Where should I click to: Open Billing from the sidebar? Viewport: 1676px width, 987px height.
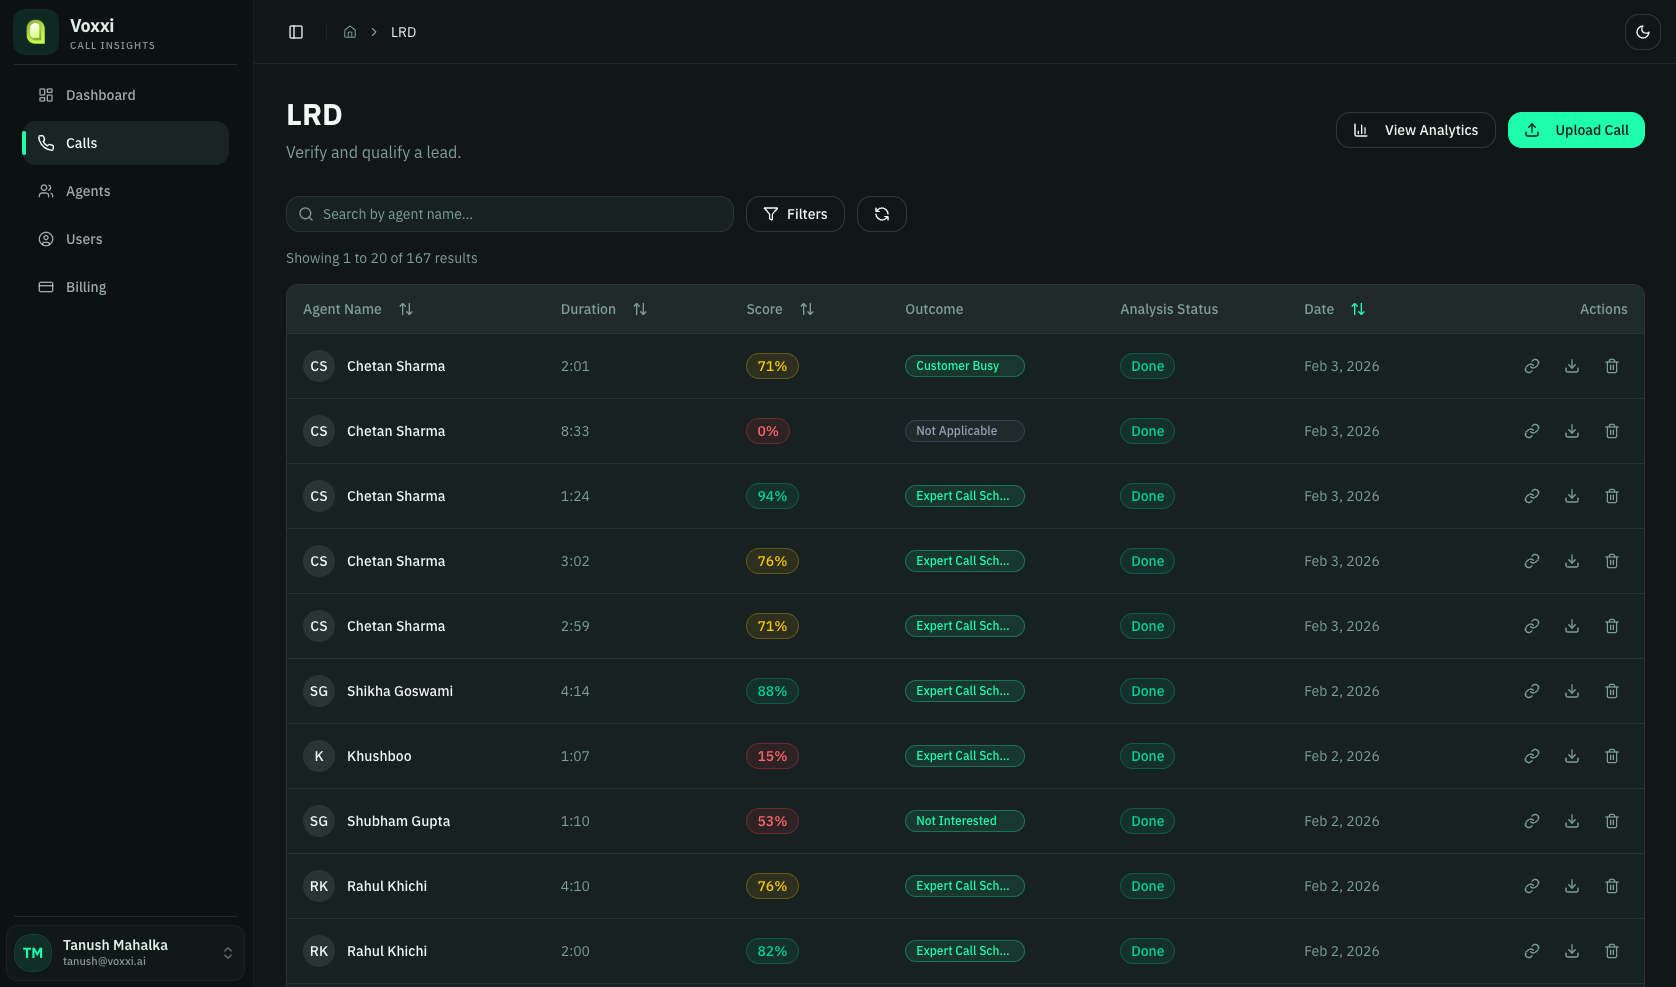(x=86, y=287)
